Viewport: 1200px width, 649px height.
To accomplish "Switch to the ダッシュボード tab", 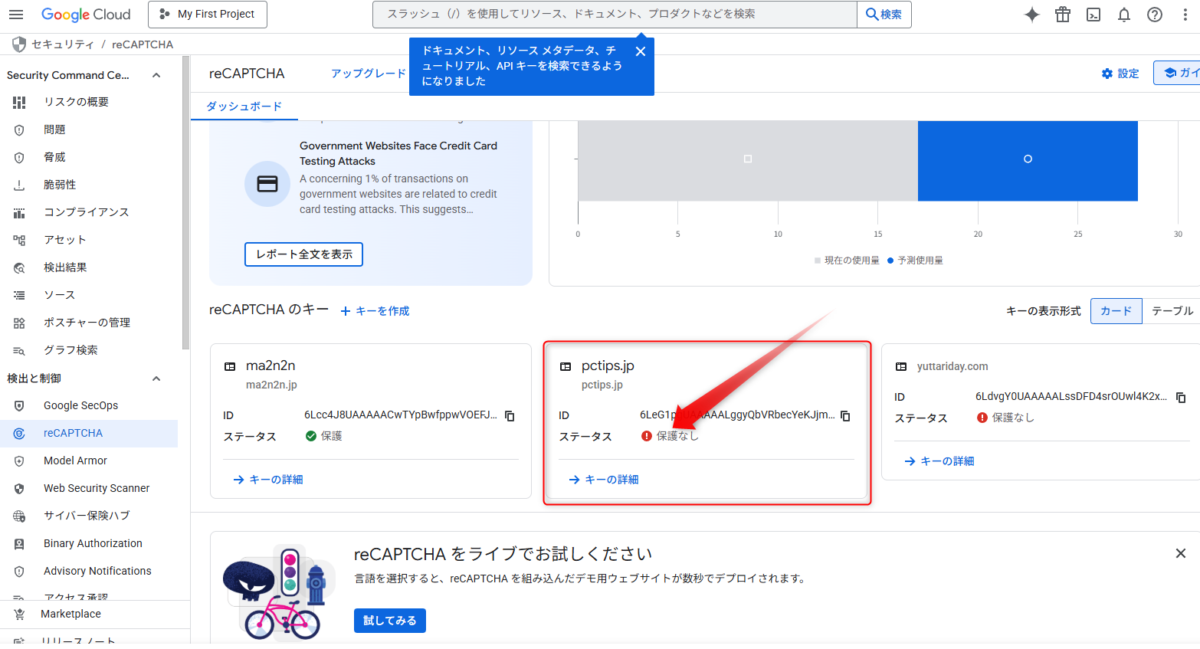I will 244,105.
